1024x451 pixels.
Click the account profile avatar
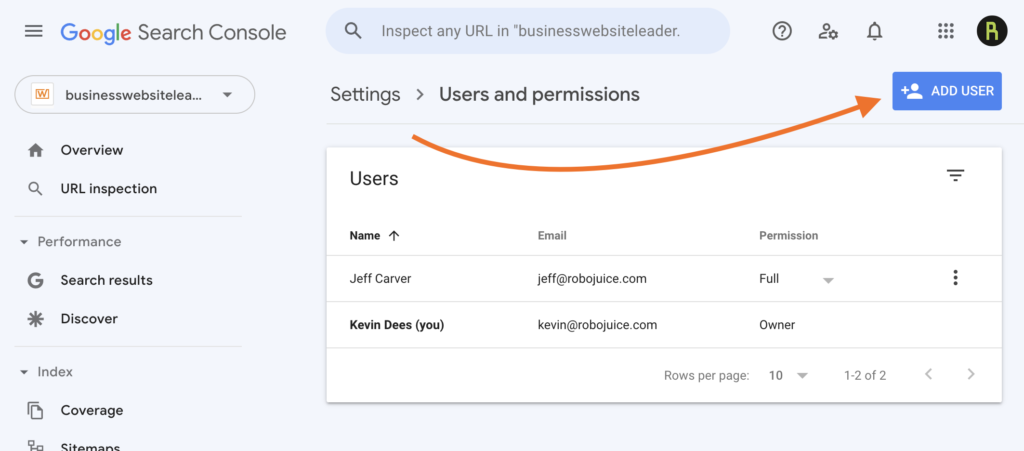991,32
